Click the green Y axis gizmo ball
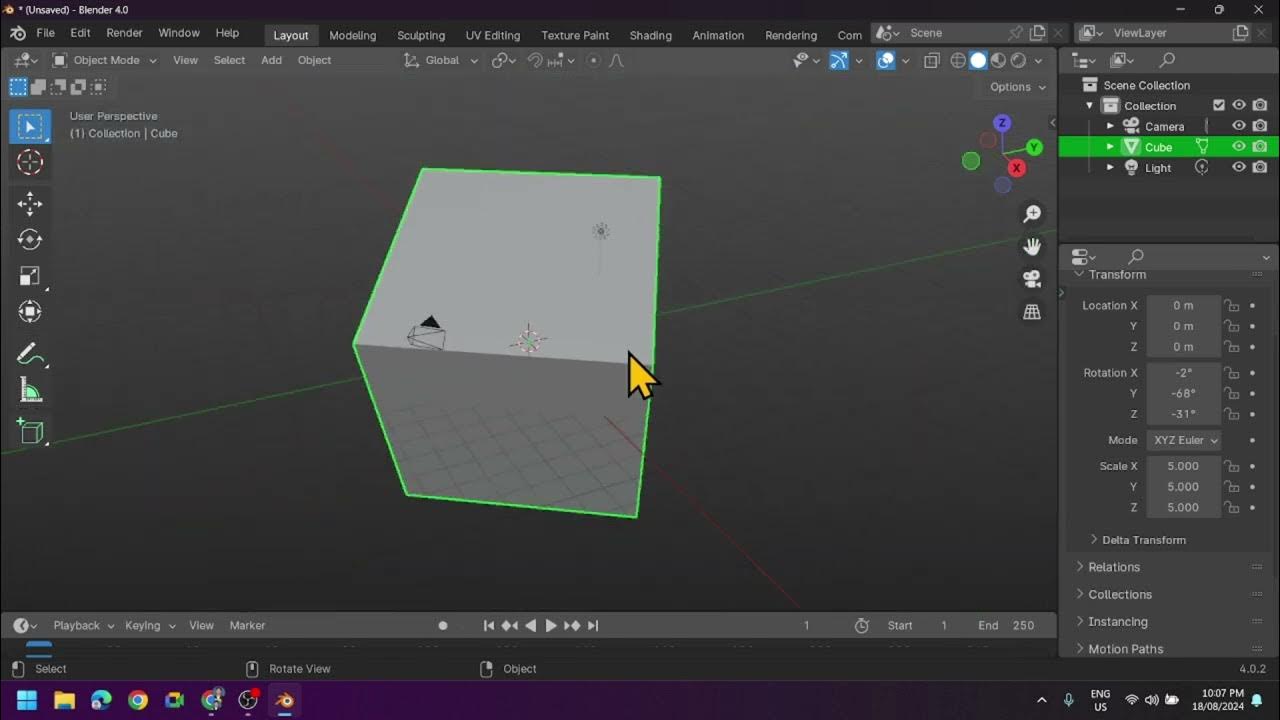The image size is (1280, 720). coord(1034,147)
